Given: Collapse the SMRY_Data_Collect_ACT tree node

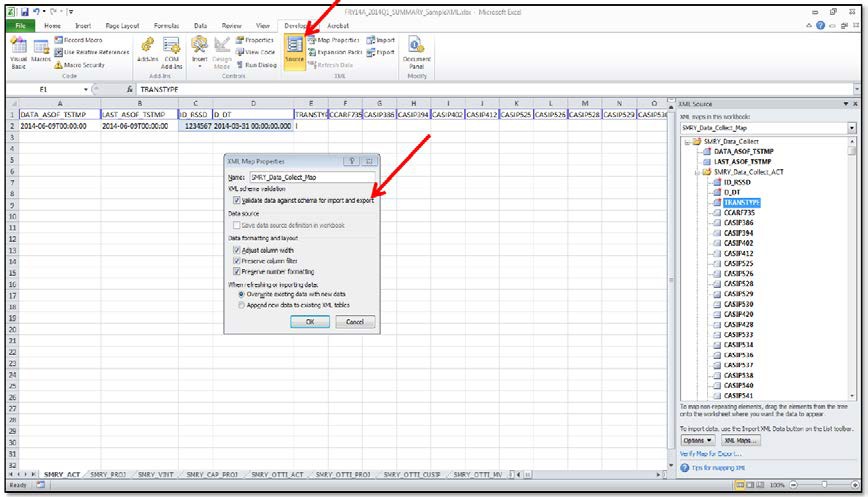Looking at the screenshot, I should 697,173.
